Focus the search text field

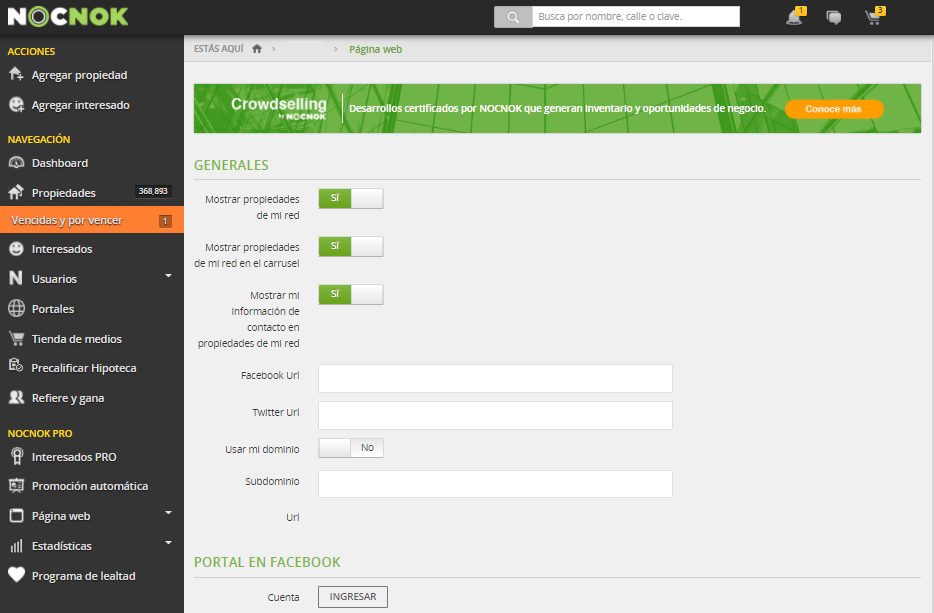click(x=636, y=17)
